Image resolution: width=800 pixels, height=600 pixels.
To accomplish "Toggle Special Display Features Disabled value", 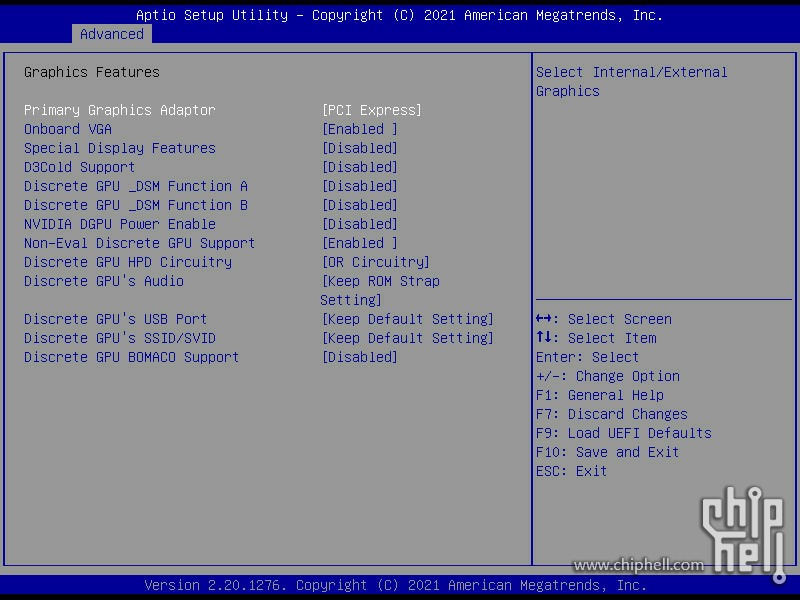I will pyautogui.click(x=360, y=148).
